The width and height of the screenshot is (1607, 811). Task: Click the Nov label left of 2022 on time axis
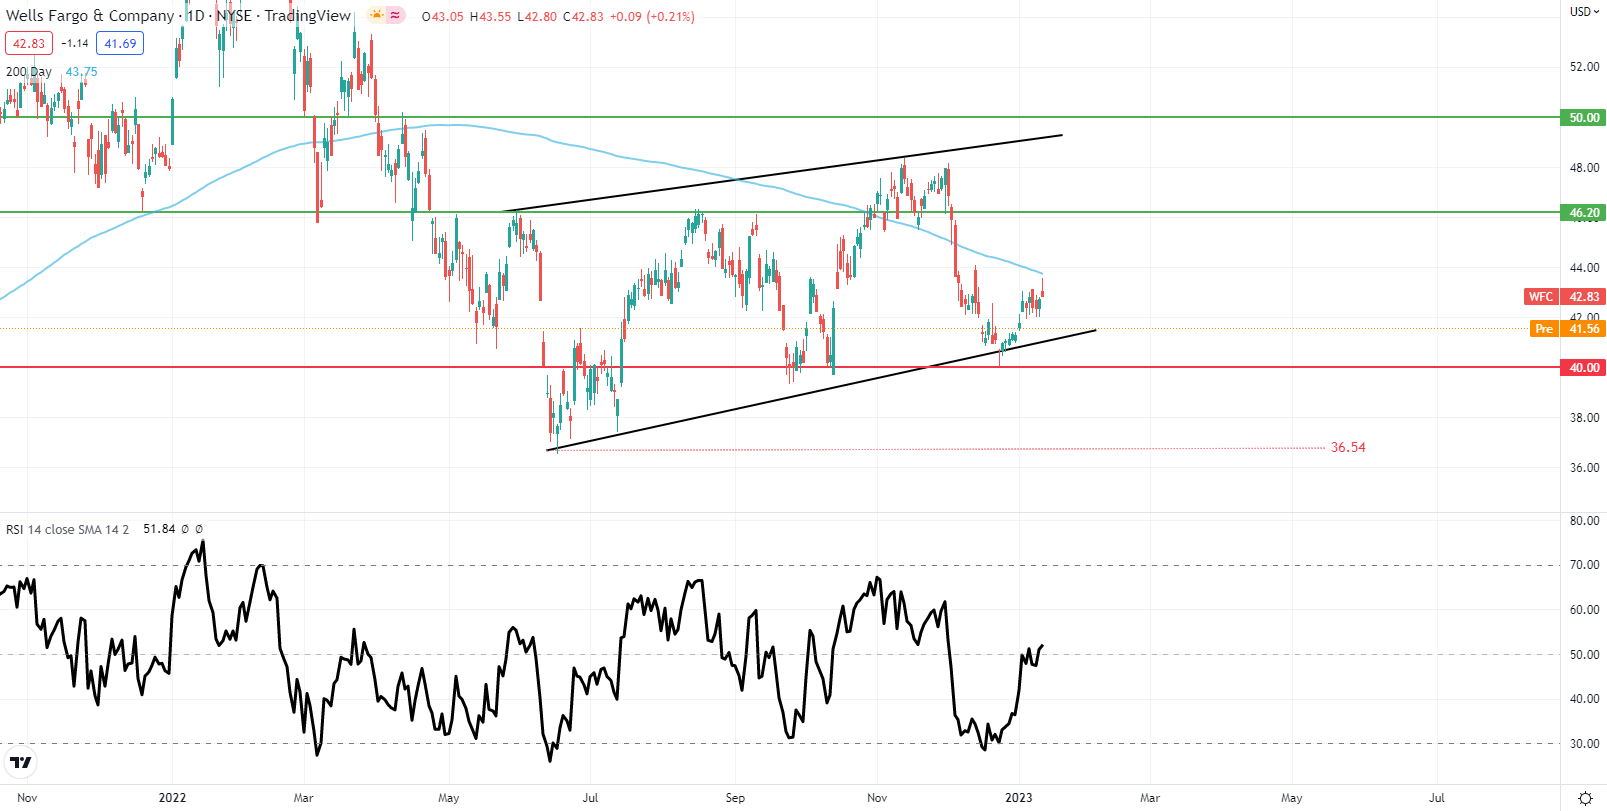click(x=28, y=798)
